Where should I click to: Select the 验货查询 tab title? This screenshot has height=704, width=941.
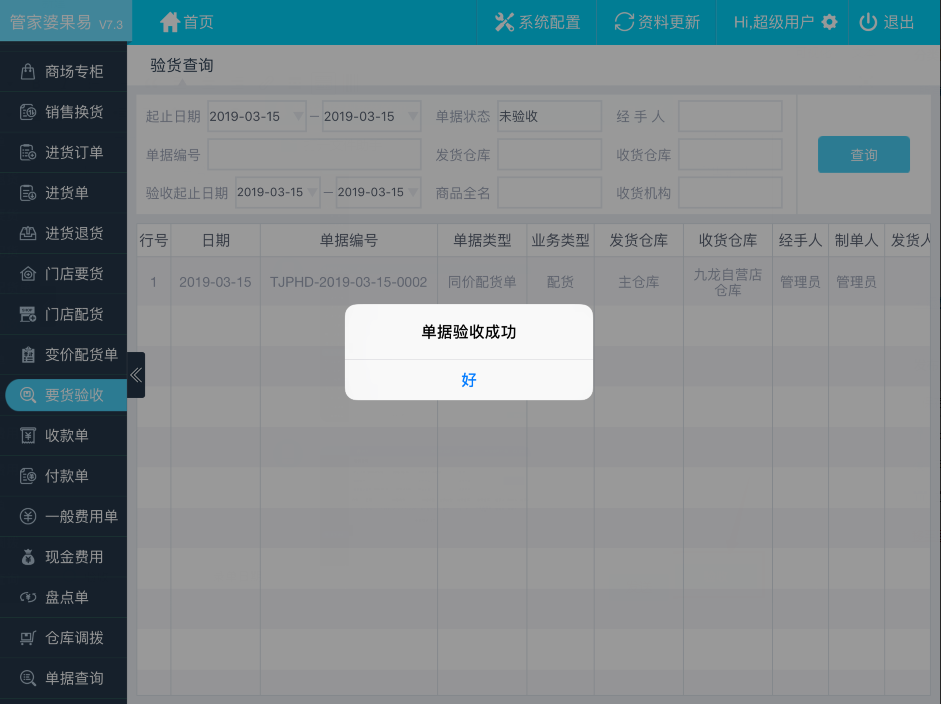182,65
